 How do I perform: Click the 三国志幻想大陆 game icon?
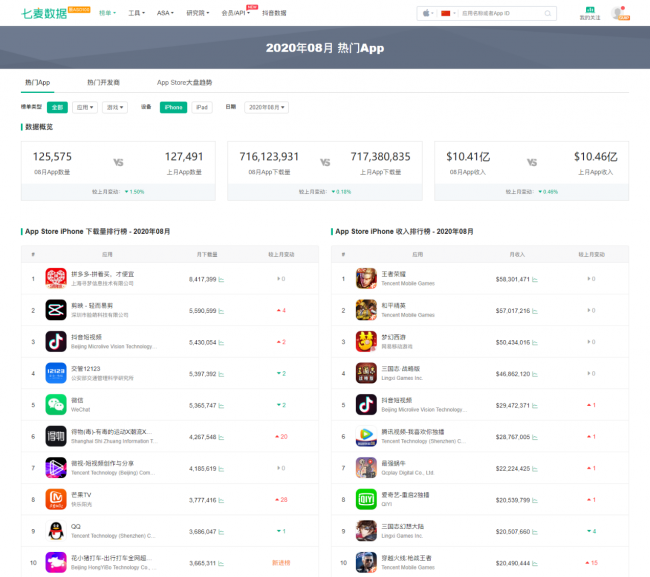coord(366,531)
